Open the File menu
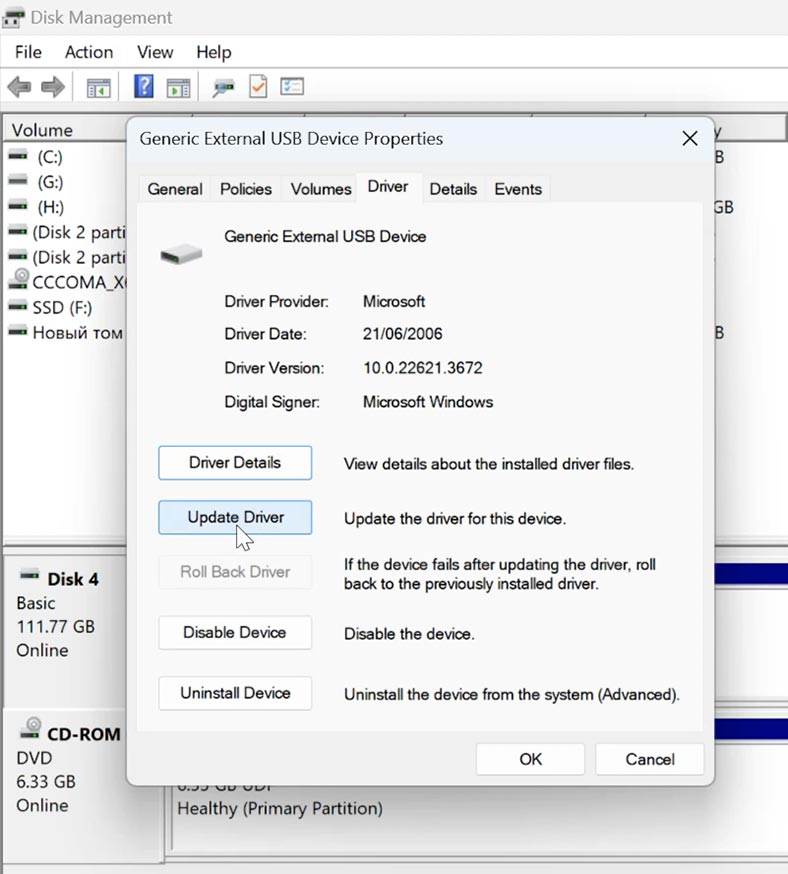Screen dimensions: 788x874 tap(28, 52)
